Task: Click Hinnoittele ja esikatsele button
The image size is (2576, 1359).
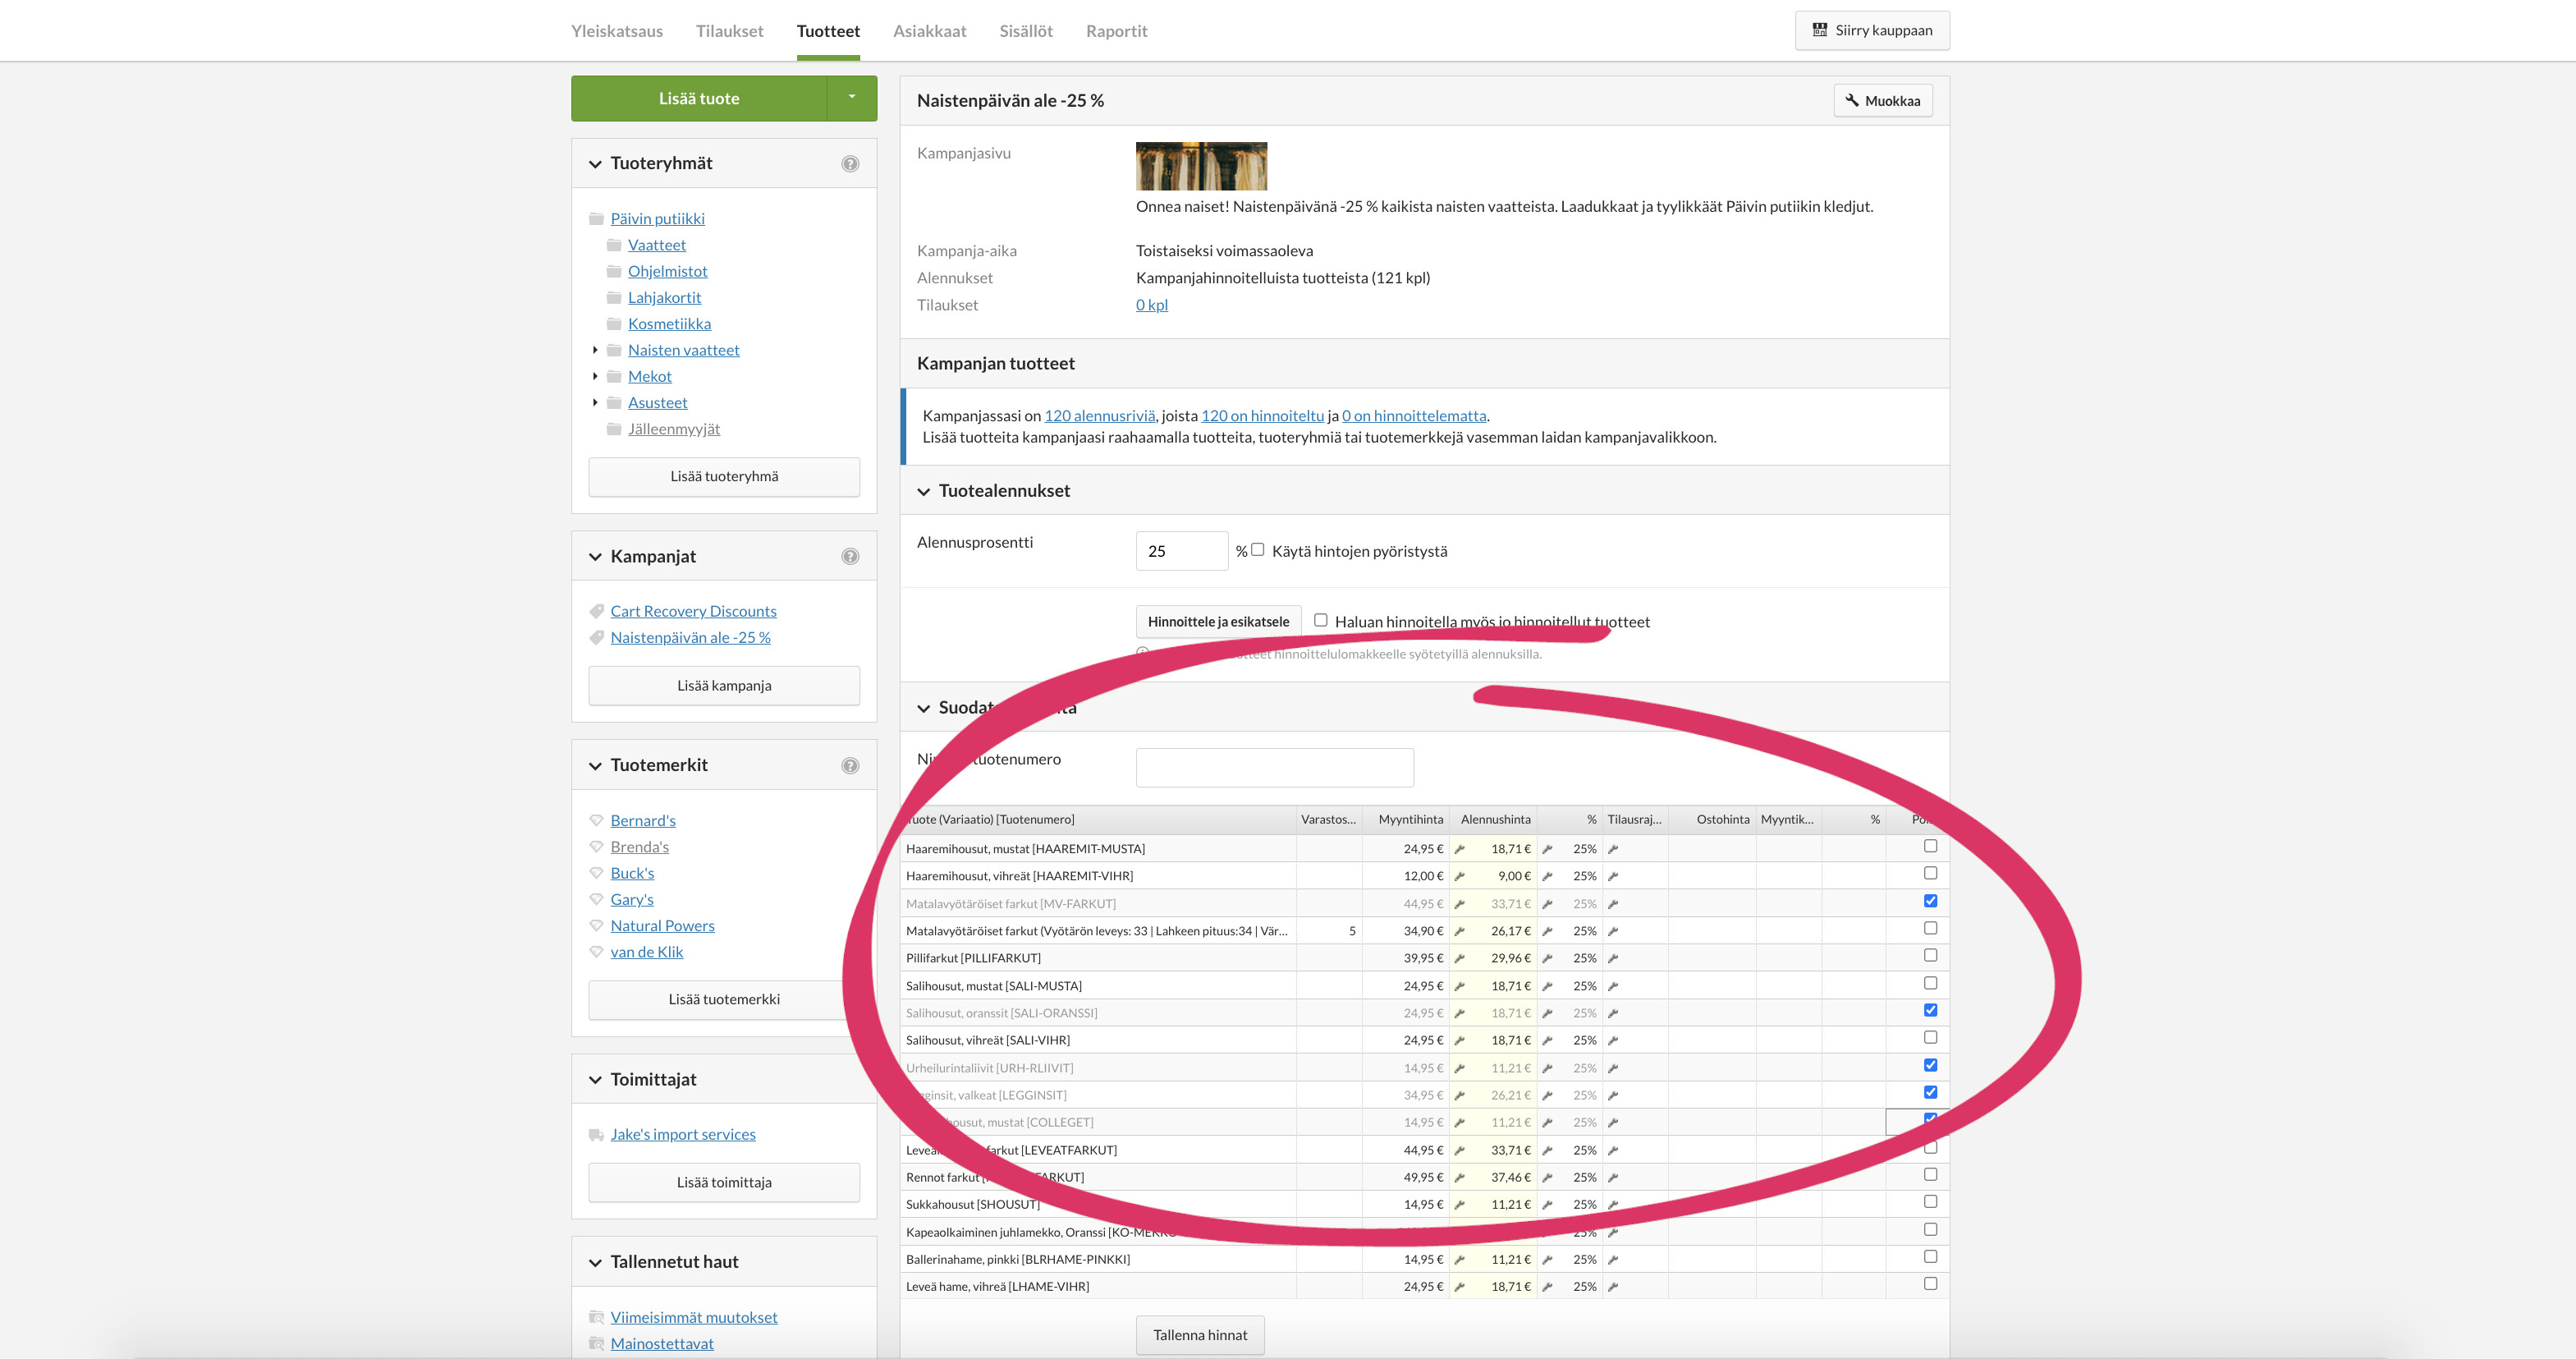Action: (x=1218, y=621)
